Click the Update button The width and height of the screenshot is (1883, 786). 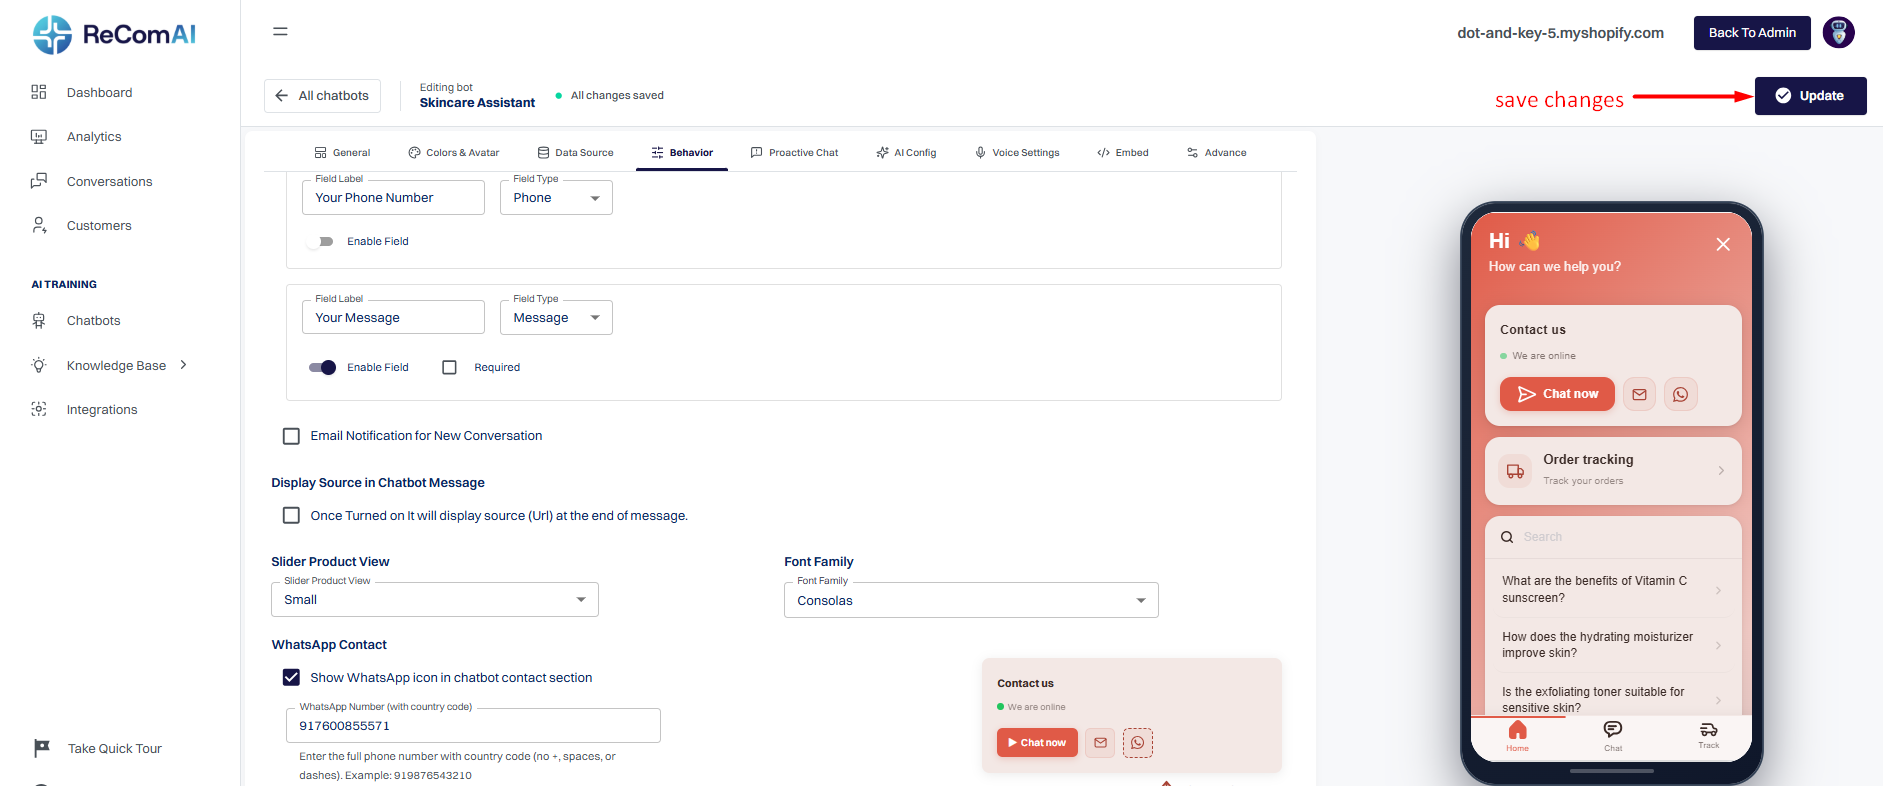click(1810, 96)
